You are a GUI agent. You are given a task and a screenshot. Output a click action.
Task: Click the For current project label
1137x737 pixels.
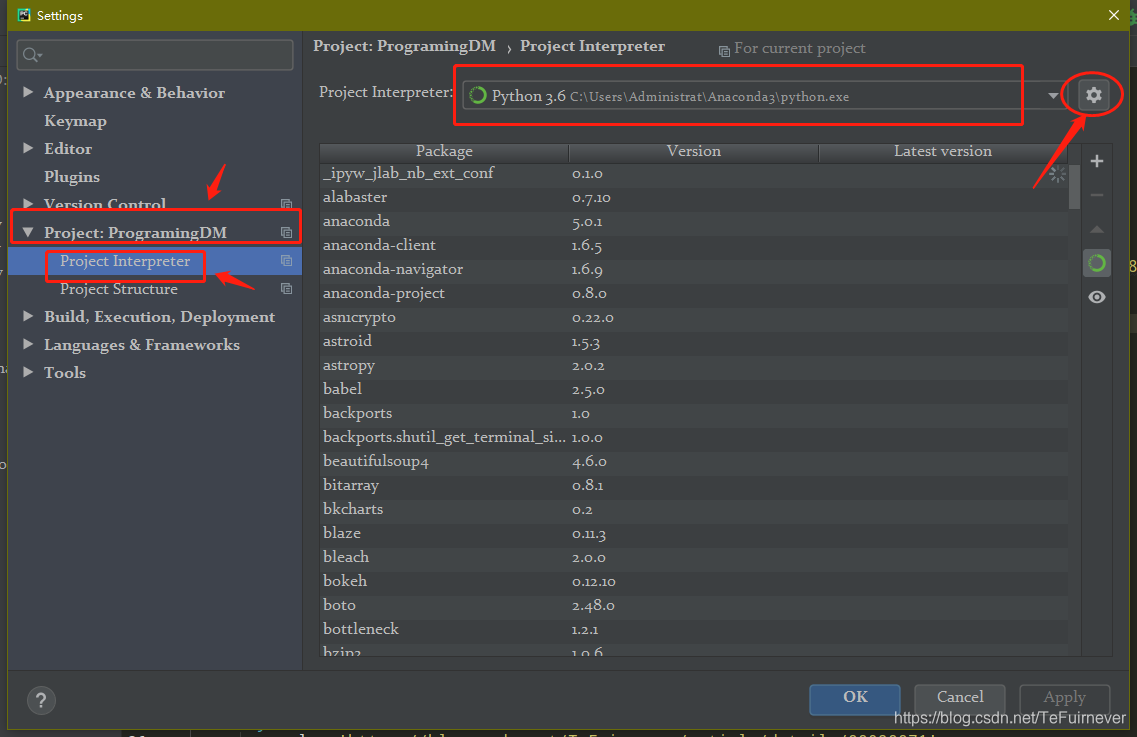799,48
